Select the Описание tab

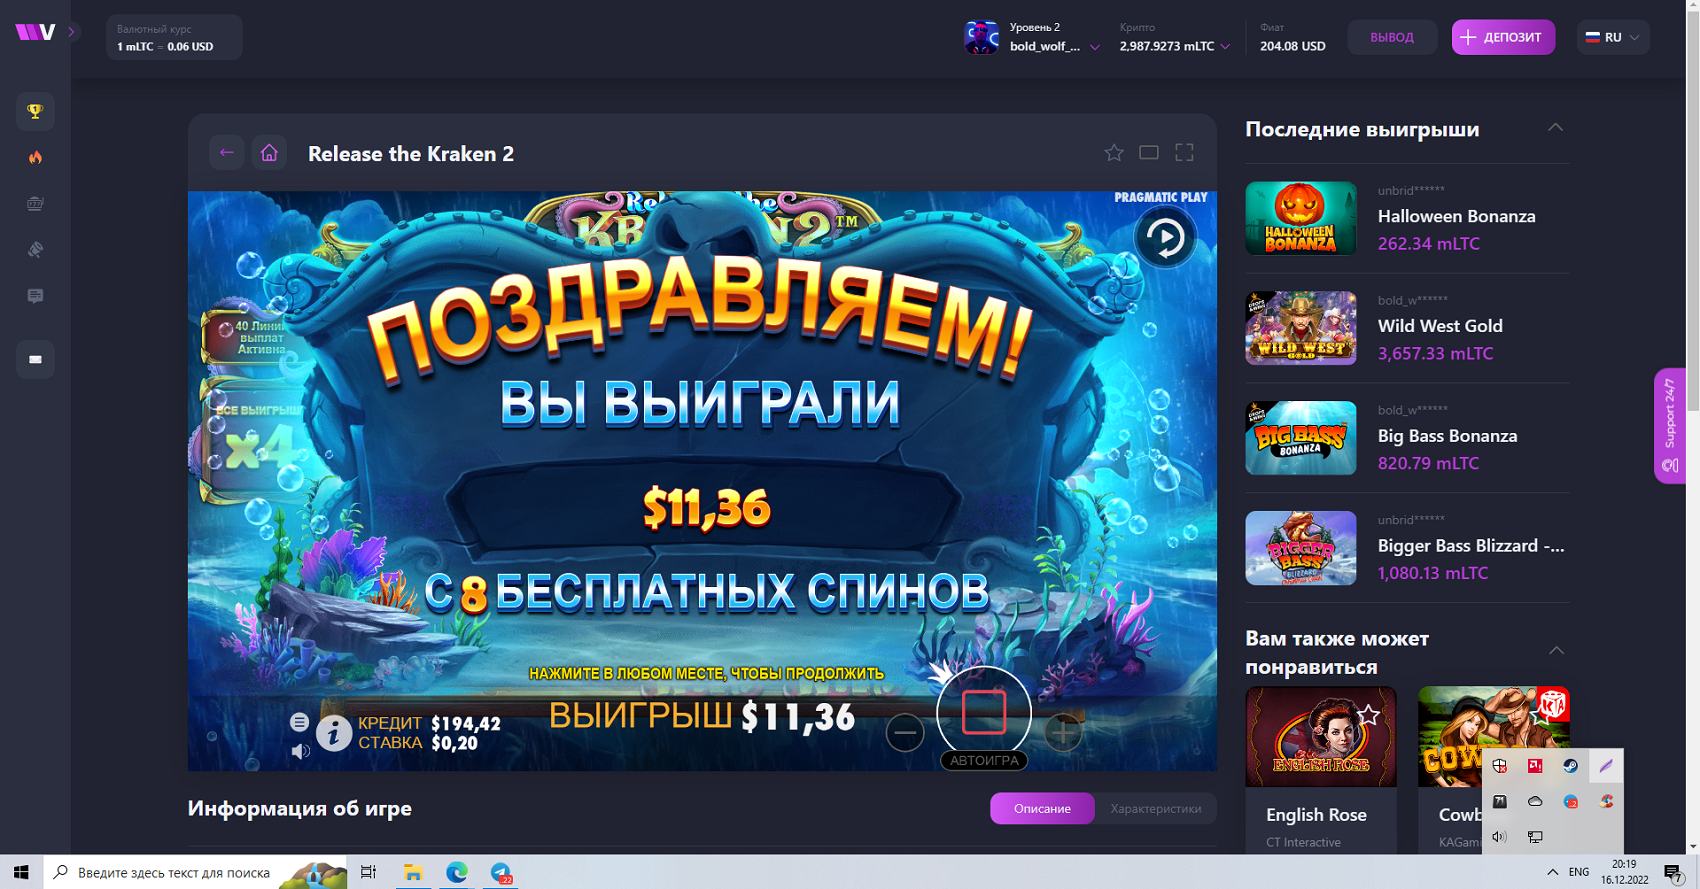[1042, 808]
